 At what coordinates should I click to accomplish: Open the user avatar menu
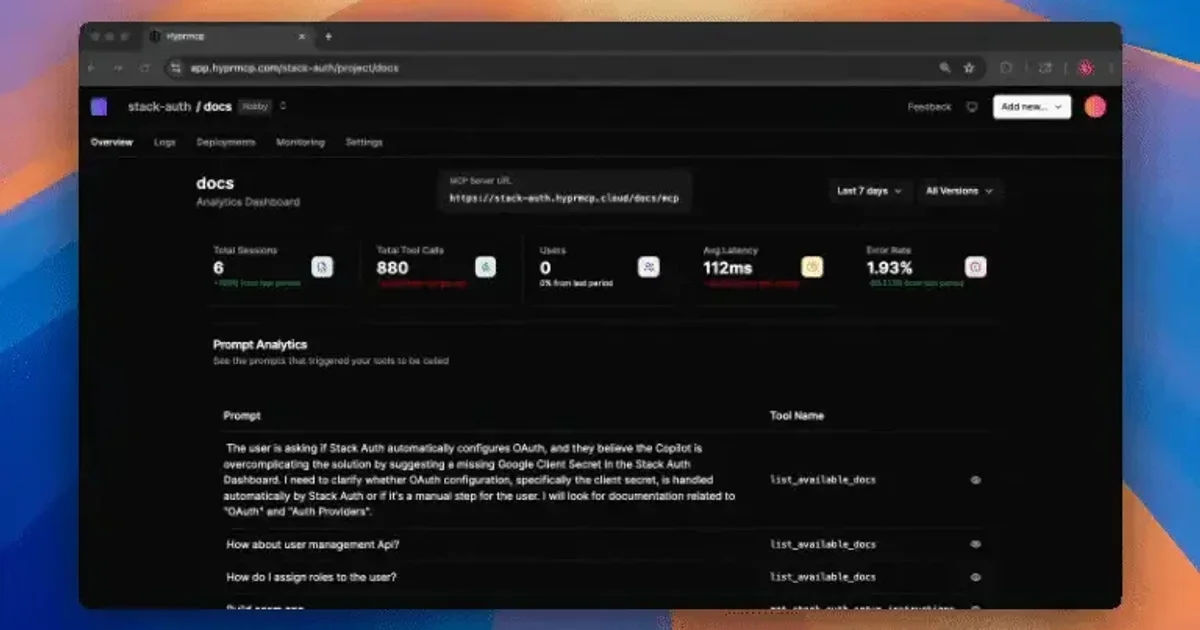pyautogui.click(x=1095, y=107)
